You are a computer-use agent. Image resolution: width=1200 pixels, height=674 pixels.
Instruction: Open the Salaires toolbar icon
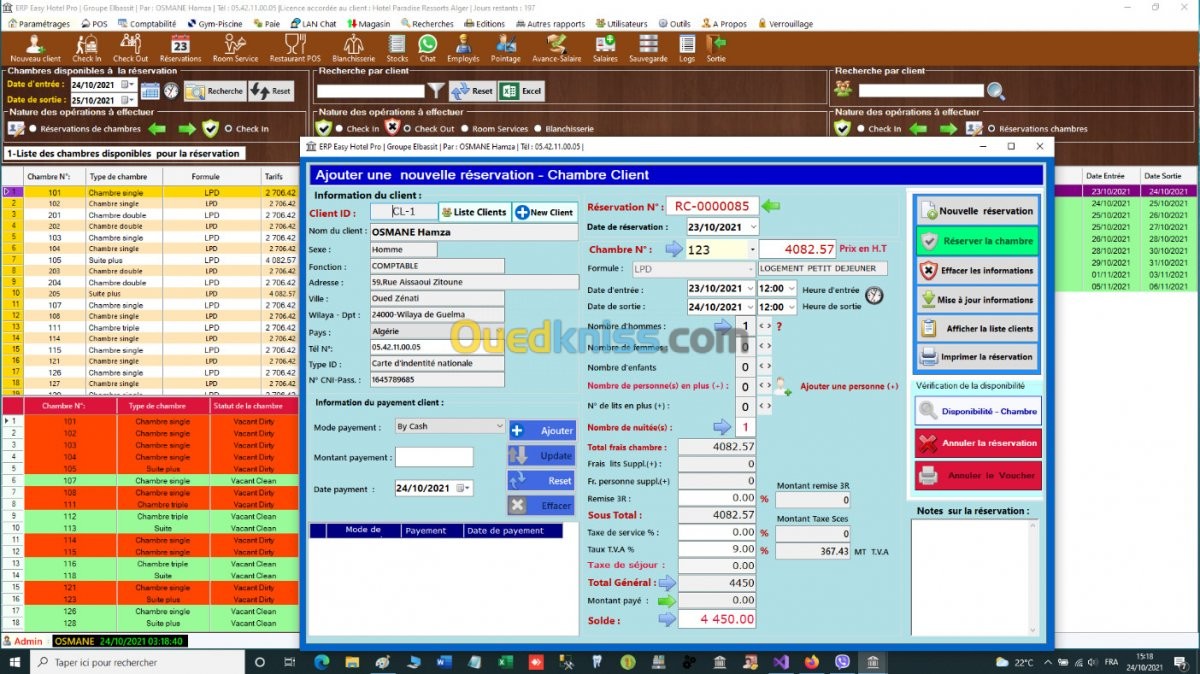click(x=605, y=48)
